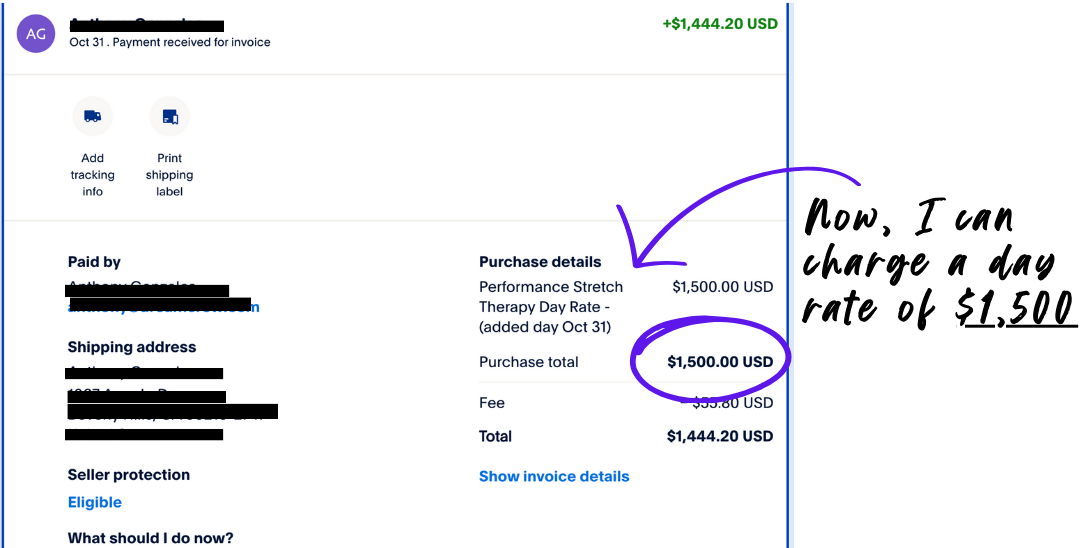Screen dimensions: 1080x548
Task: Select the green +$1,444.20 USD amount
Action: coord(720,24)
